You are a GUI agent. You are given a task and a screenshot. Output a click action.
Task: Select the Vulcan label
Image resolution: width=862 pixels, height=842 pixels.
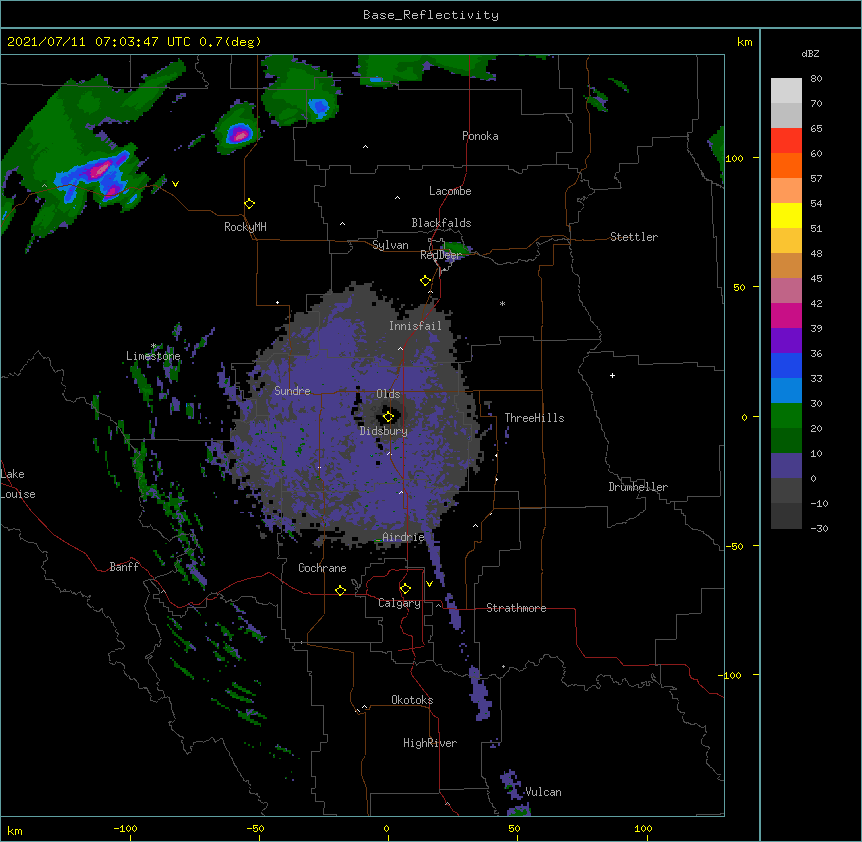[x=543, y=792]
